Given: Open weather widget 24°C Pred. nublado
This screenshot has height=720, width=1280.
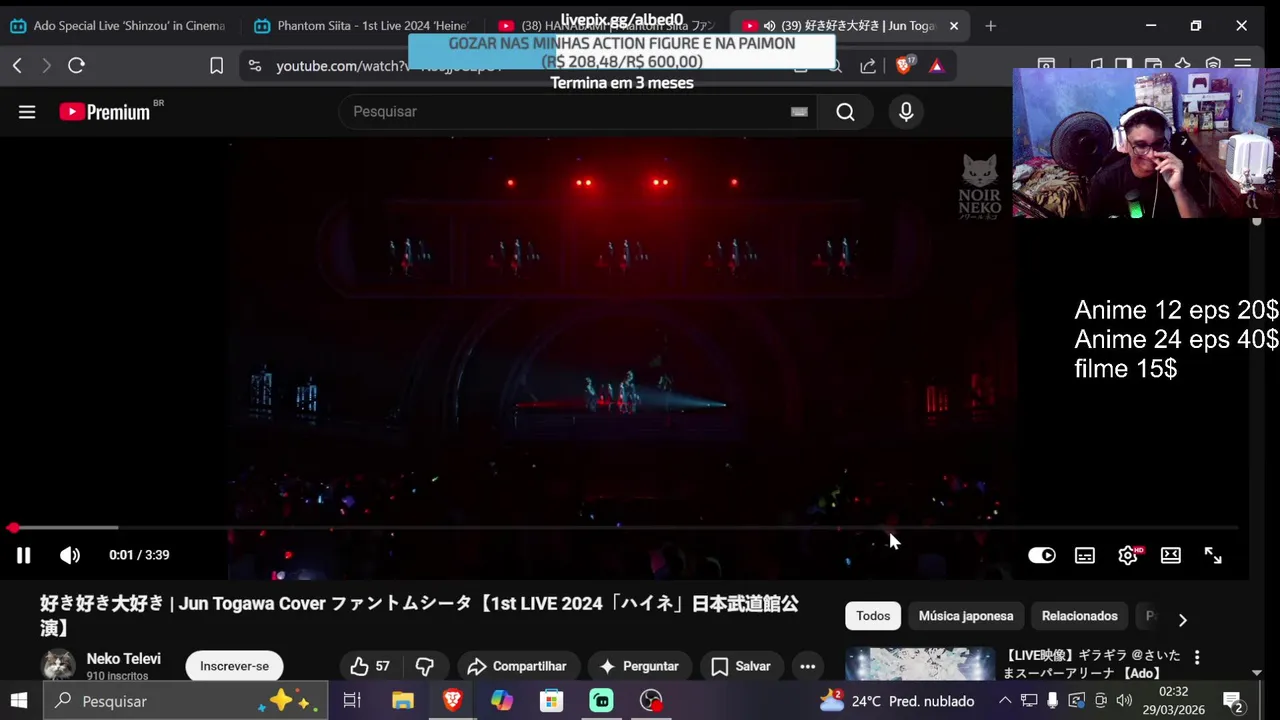Looking at the screenshot, I should click(896, 701).
